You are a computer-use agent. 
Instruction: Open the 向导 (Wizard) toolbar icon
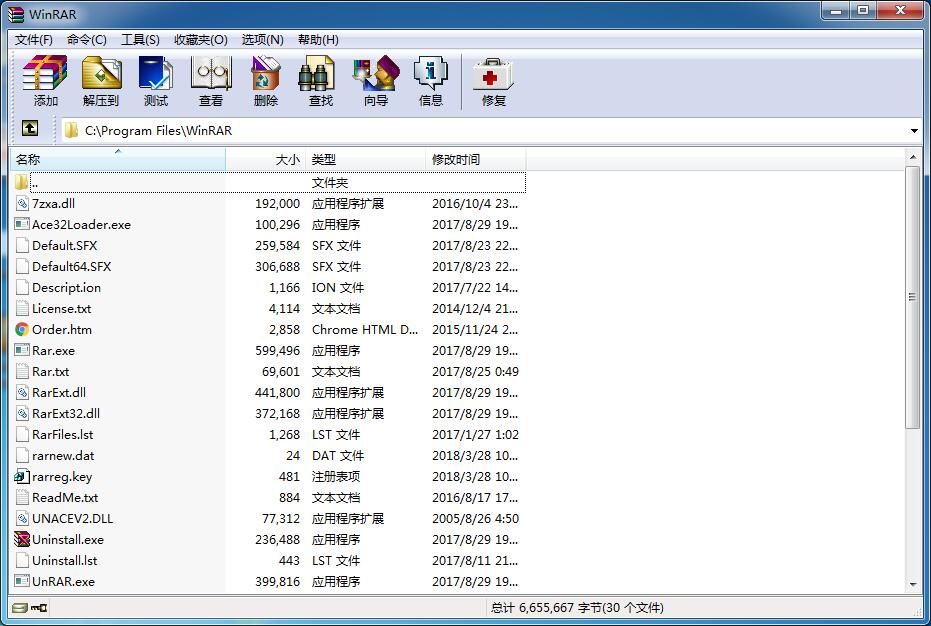(376, 73)
